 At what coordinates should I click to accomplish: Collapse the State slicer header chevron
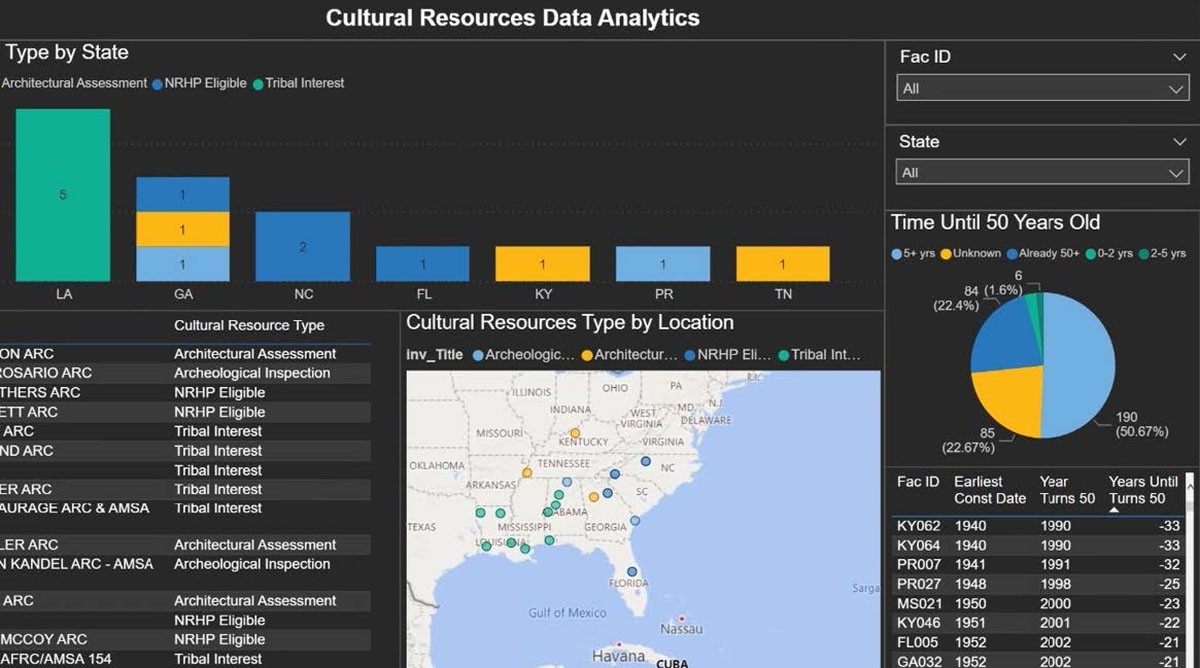pos(1179,142)
